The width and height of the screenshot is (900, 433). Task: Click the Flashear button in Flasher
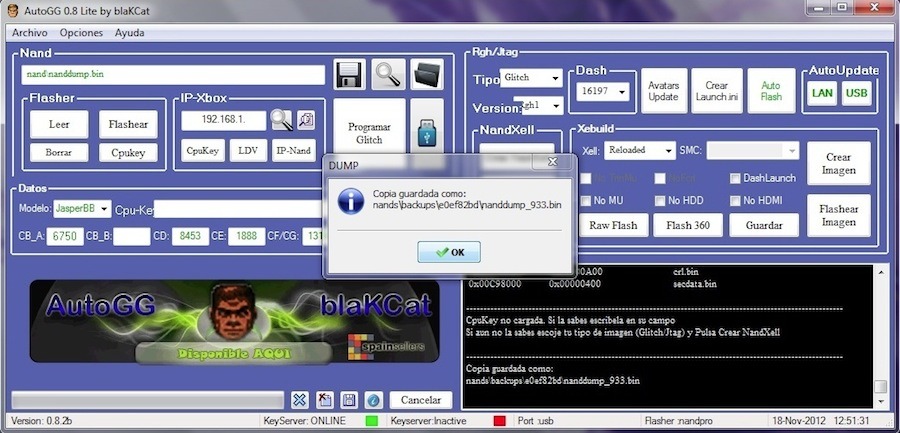[x=129, y=124]
